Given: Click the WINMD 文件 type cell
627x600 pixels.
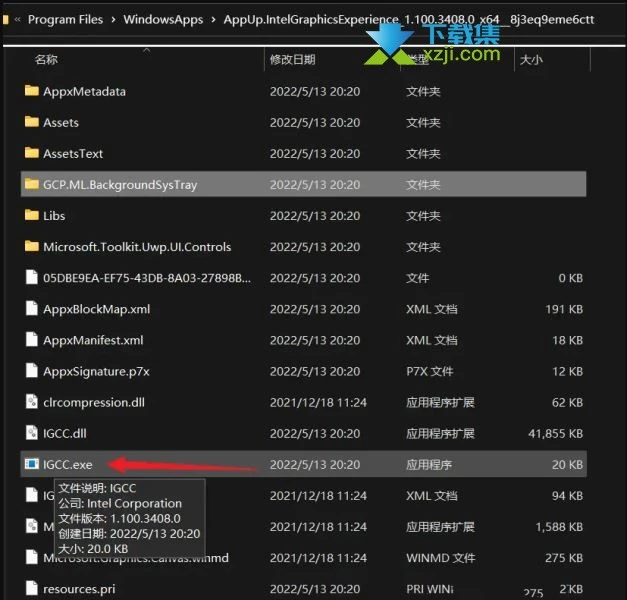Looking at the screenshot, I should [441, 558].
